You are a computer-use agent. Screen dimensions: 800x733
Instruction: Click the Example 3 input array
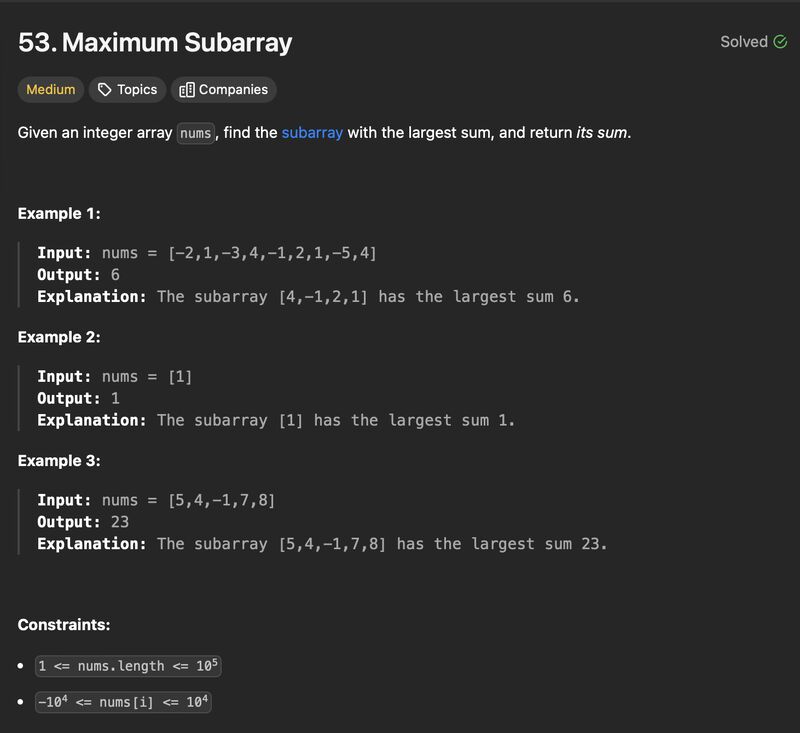click(x=221, y=500)
